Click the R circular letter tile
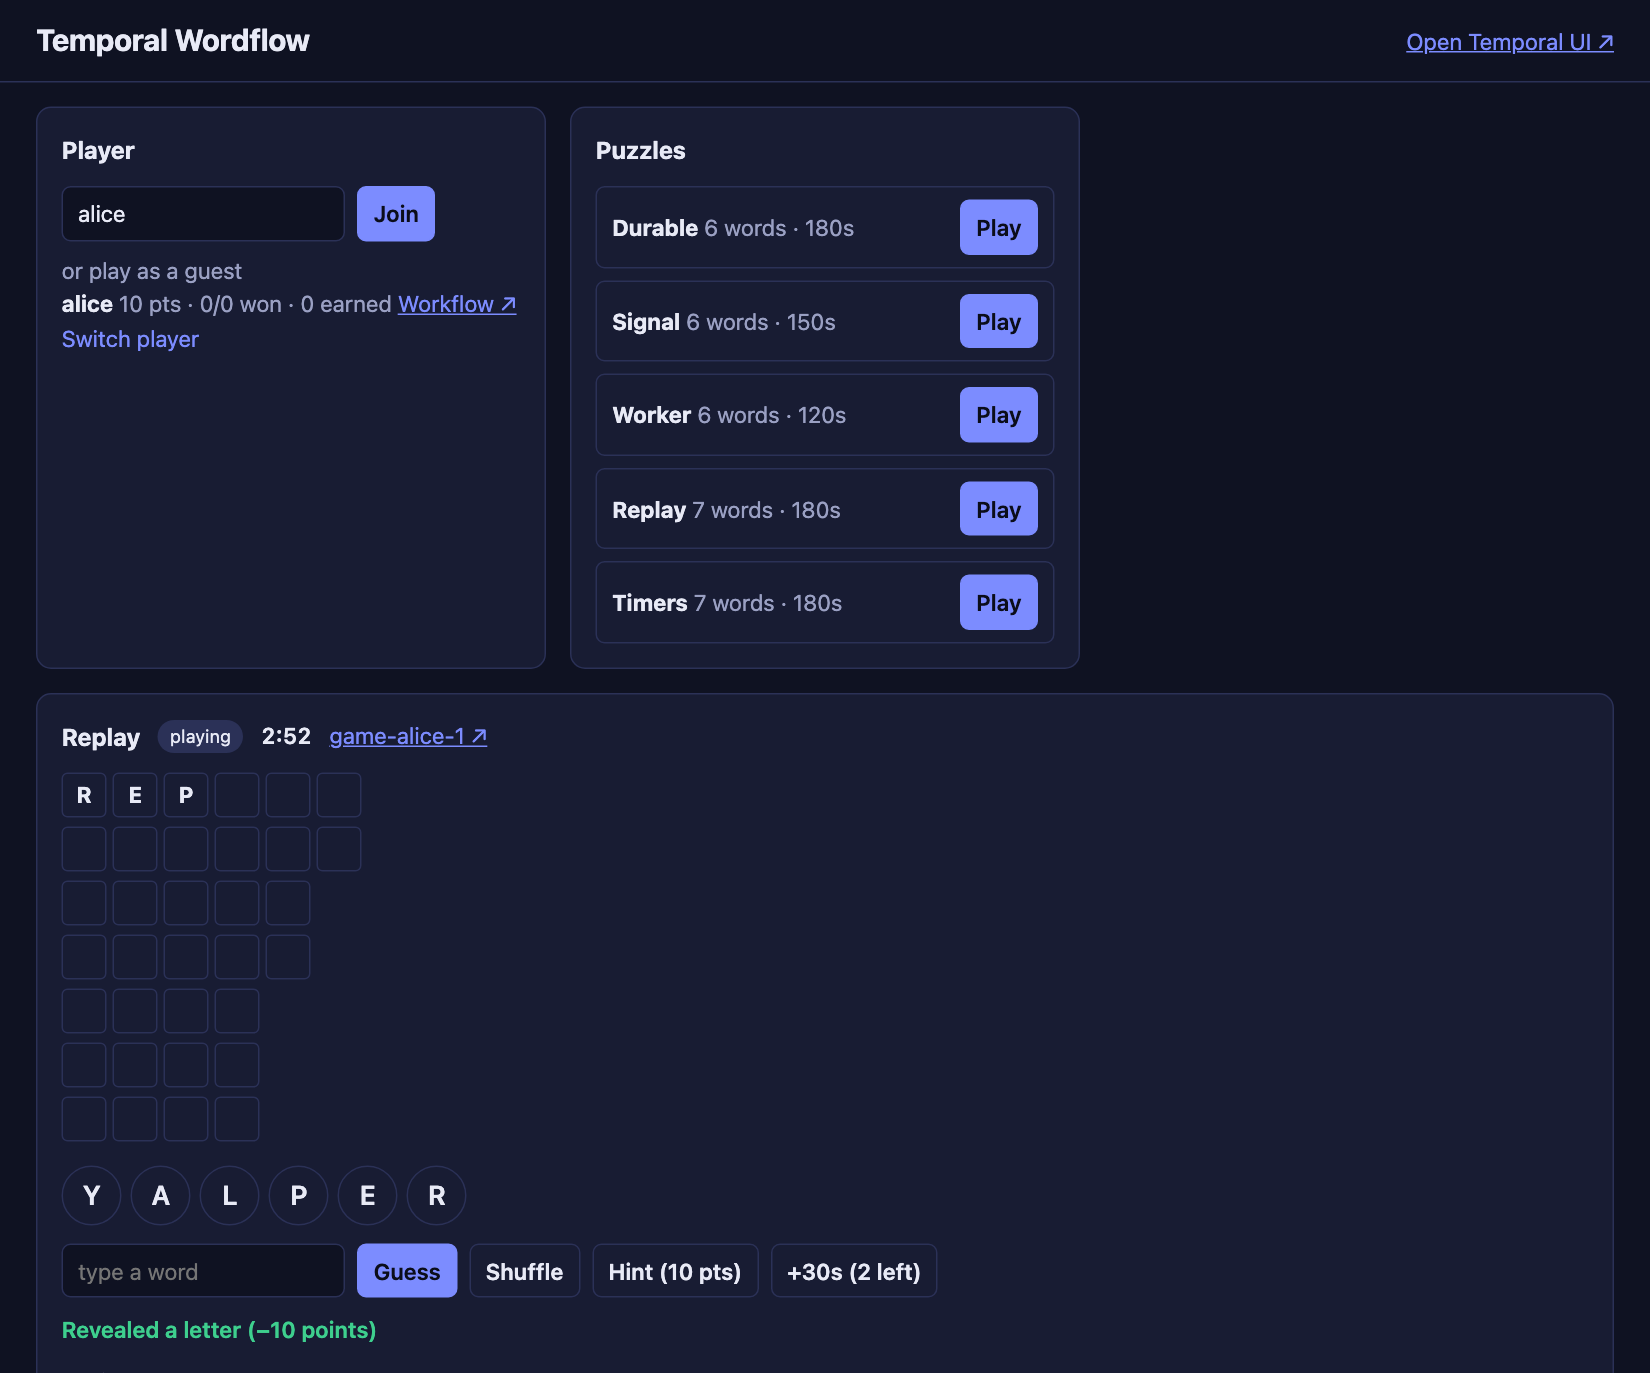The width and height of the screenshot is (1650, 1373). point(437,1195)
